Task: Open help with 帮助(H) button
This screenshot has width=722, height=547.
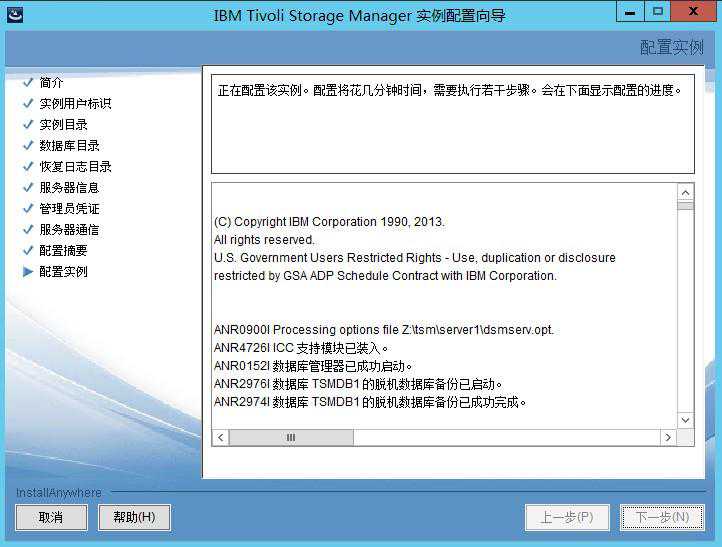Action: [x=134, y=517]
